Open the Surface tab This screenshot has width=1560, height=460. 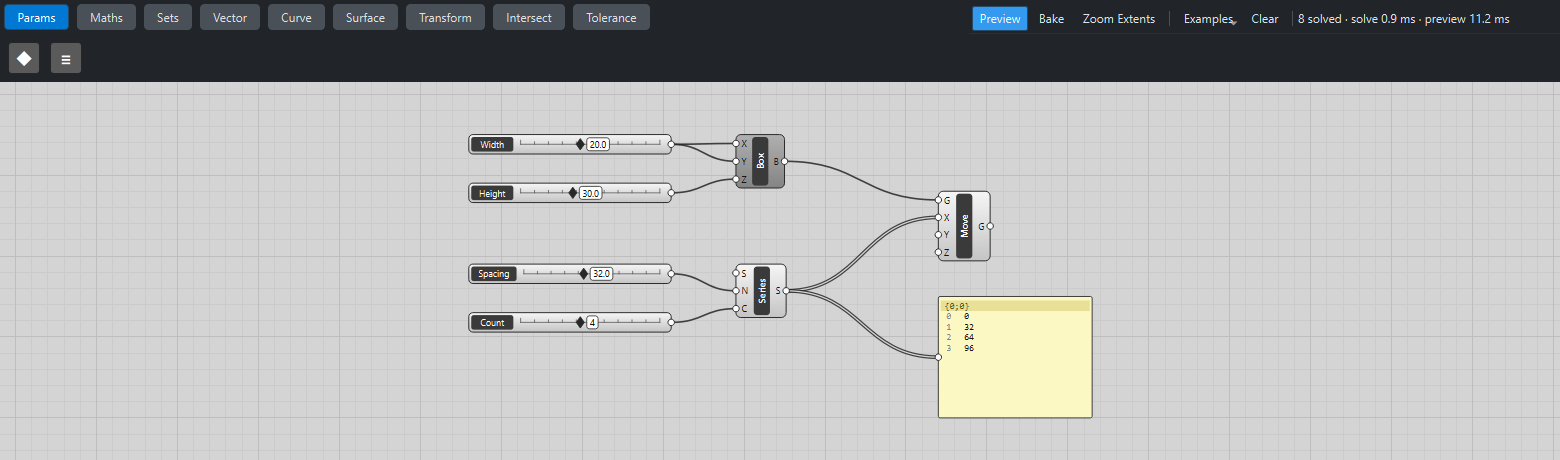coord(365,18)
